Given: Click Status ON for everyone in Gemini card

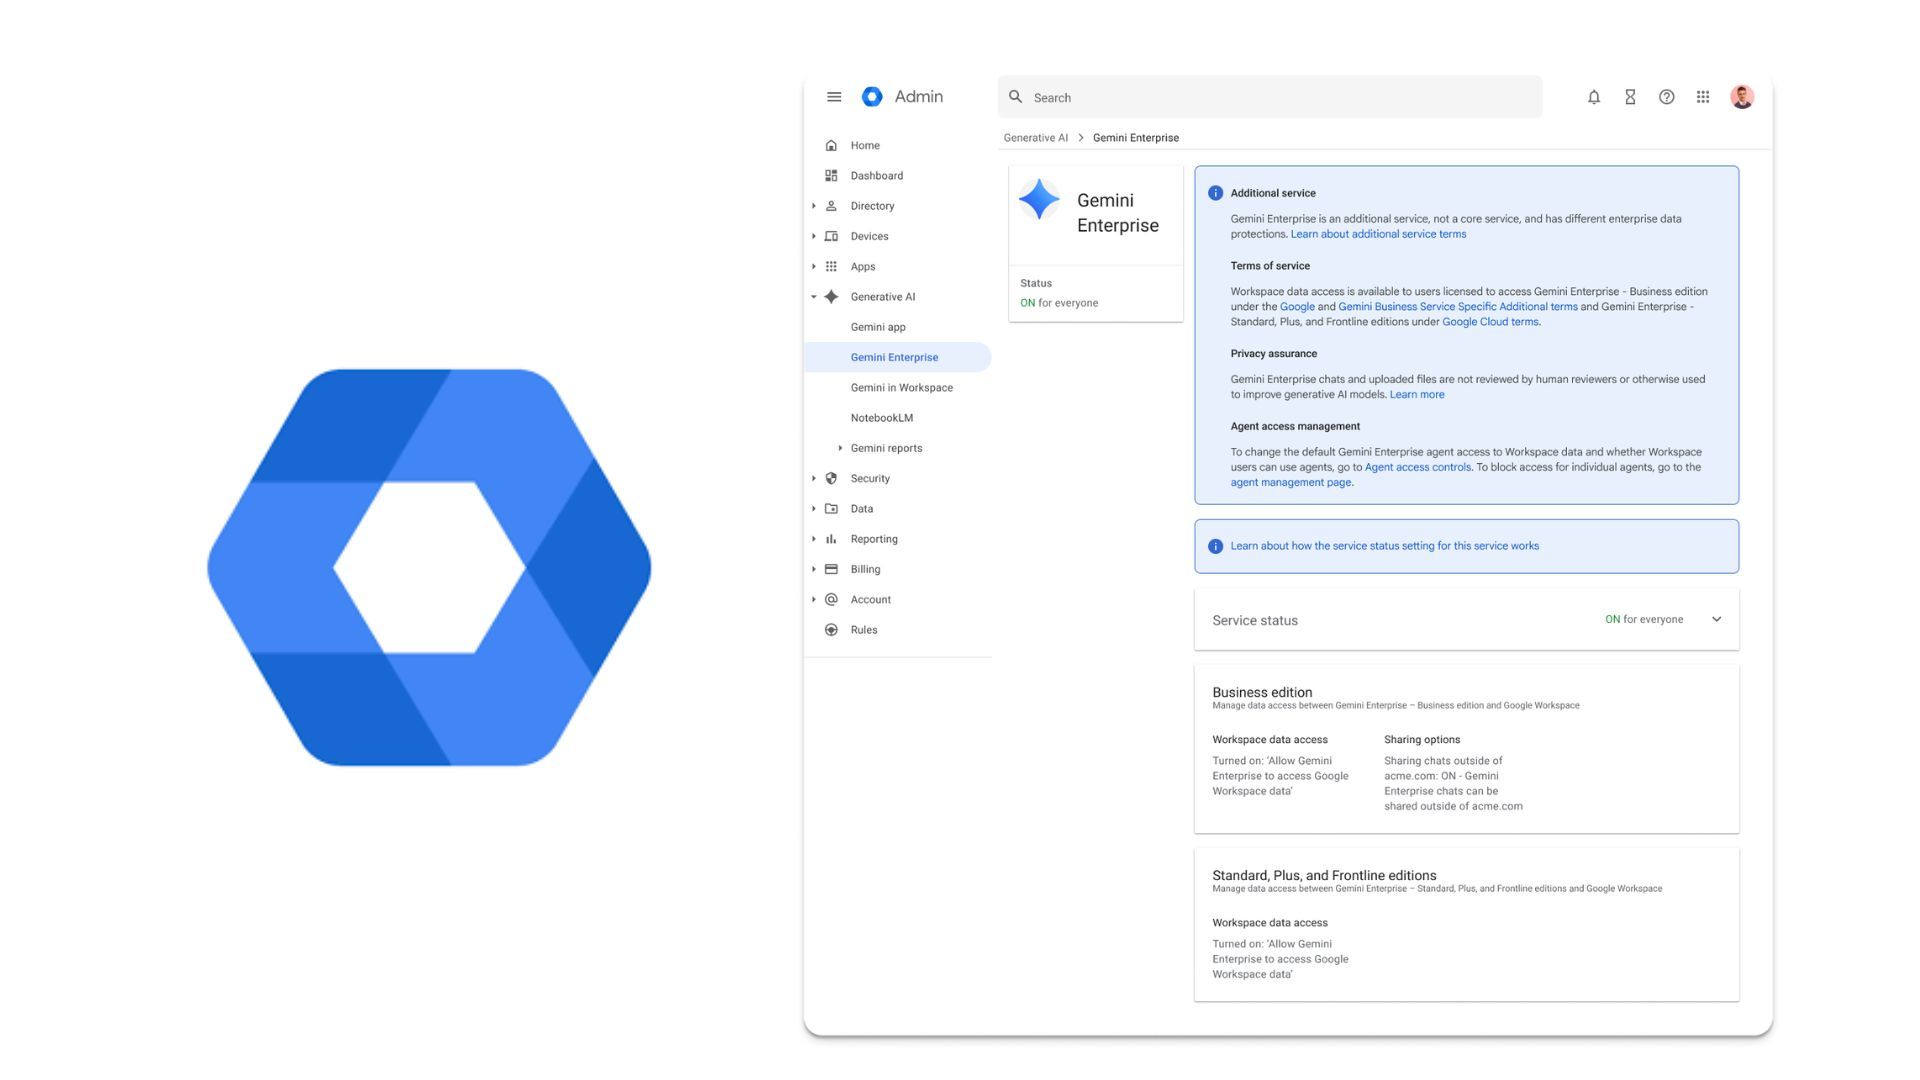Looking at the screenshot, I should pos(1058,303).
